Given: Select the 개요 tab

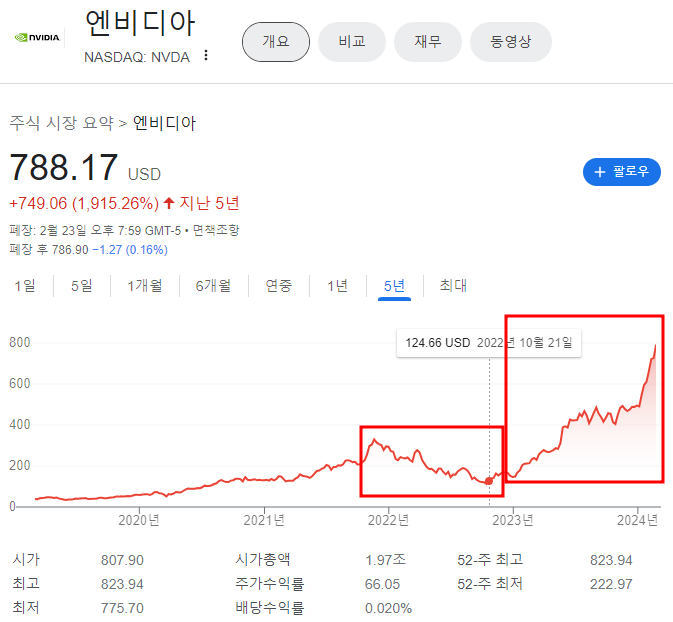Looking at the screenshot, I should [276, 42].
